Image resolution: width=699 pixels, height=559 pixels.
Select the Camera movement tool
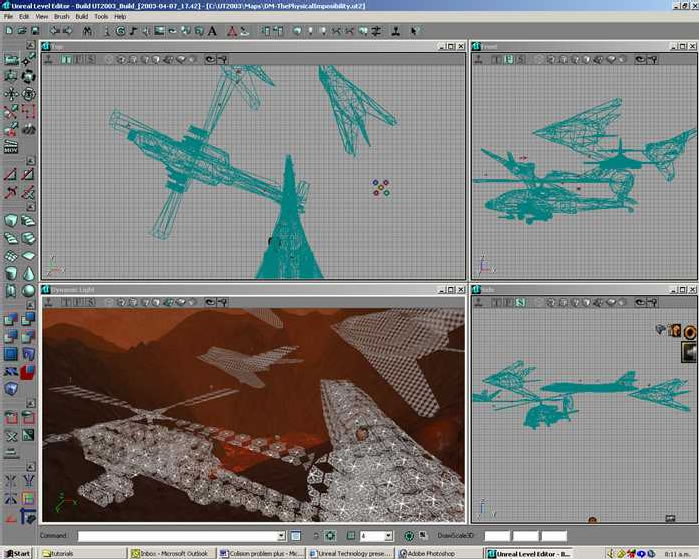tap(11, 59)
